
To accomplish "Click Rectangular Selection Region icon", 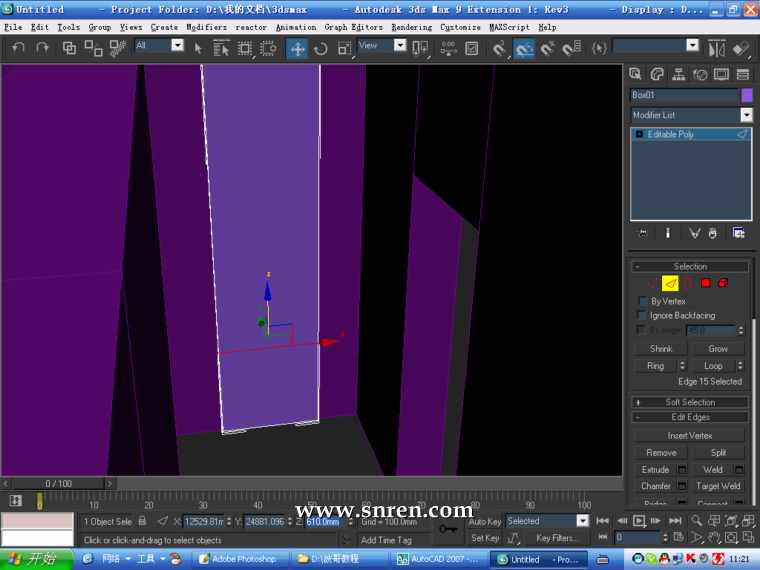I will click(x=245, y=48).
